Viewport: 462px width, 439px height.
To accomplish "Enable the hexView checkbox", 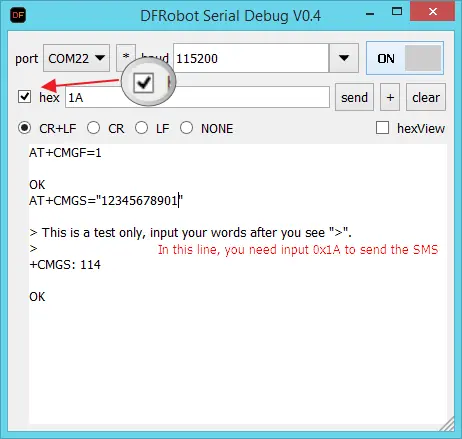I will click(382, 128).
